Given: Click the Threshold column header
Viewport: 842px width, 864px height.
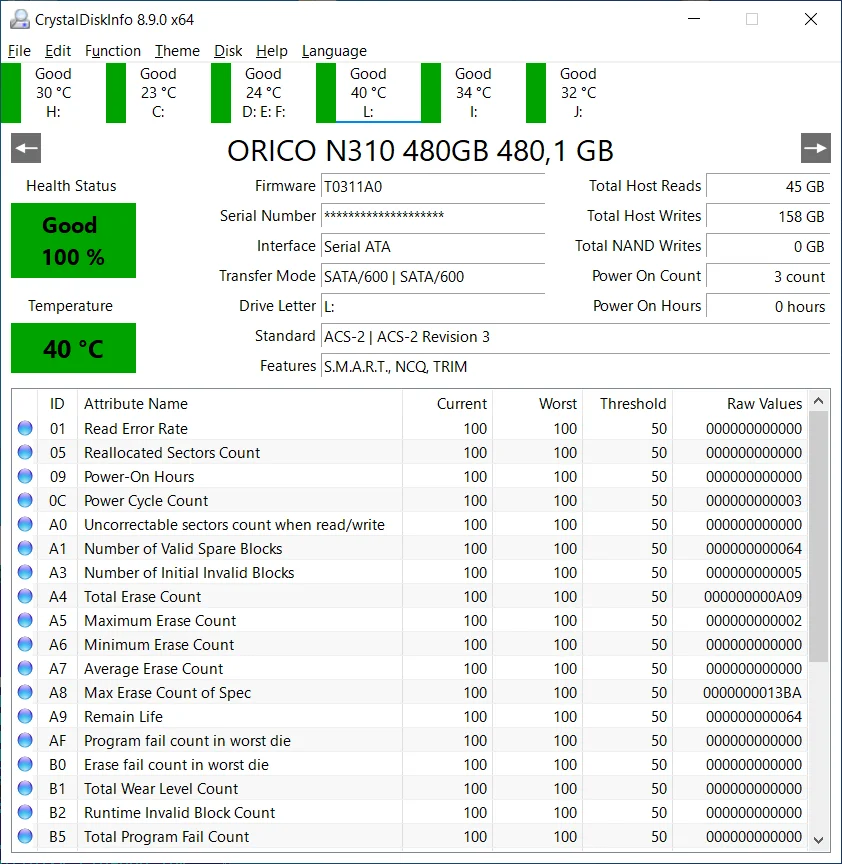Looking at the screenshot, I should click(x=628, y=403).
